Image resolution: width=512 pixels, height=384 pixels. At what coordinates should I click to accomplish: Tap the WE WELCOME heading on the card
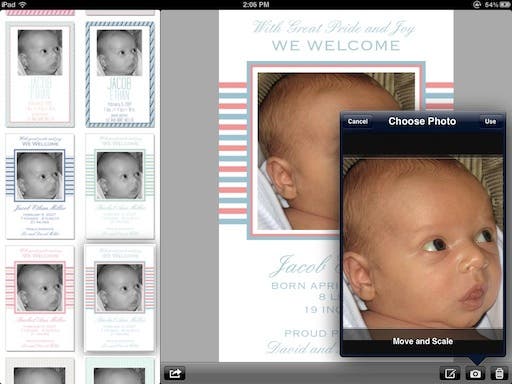click(336, 46)
